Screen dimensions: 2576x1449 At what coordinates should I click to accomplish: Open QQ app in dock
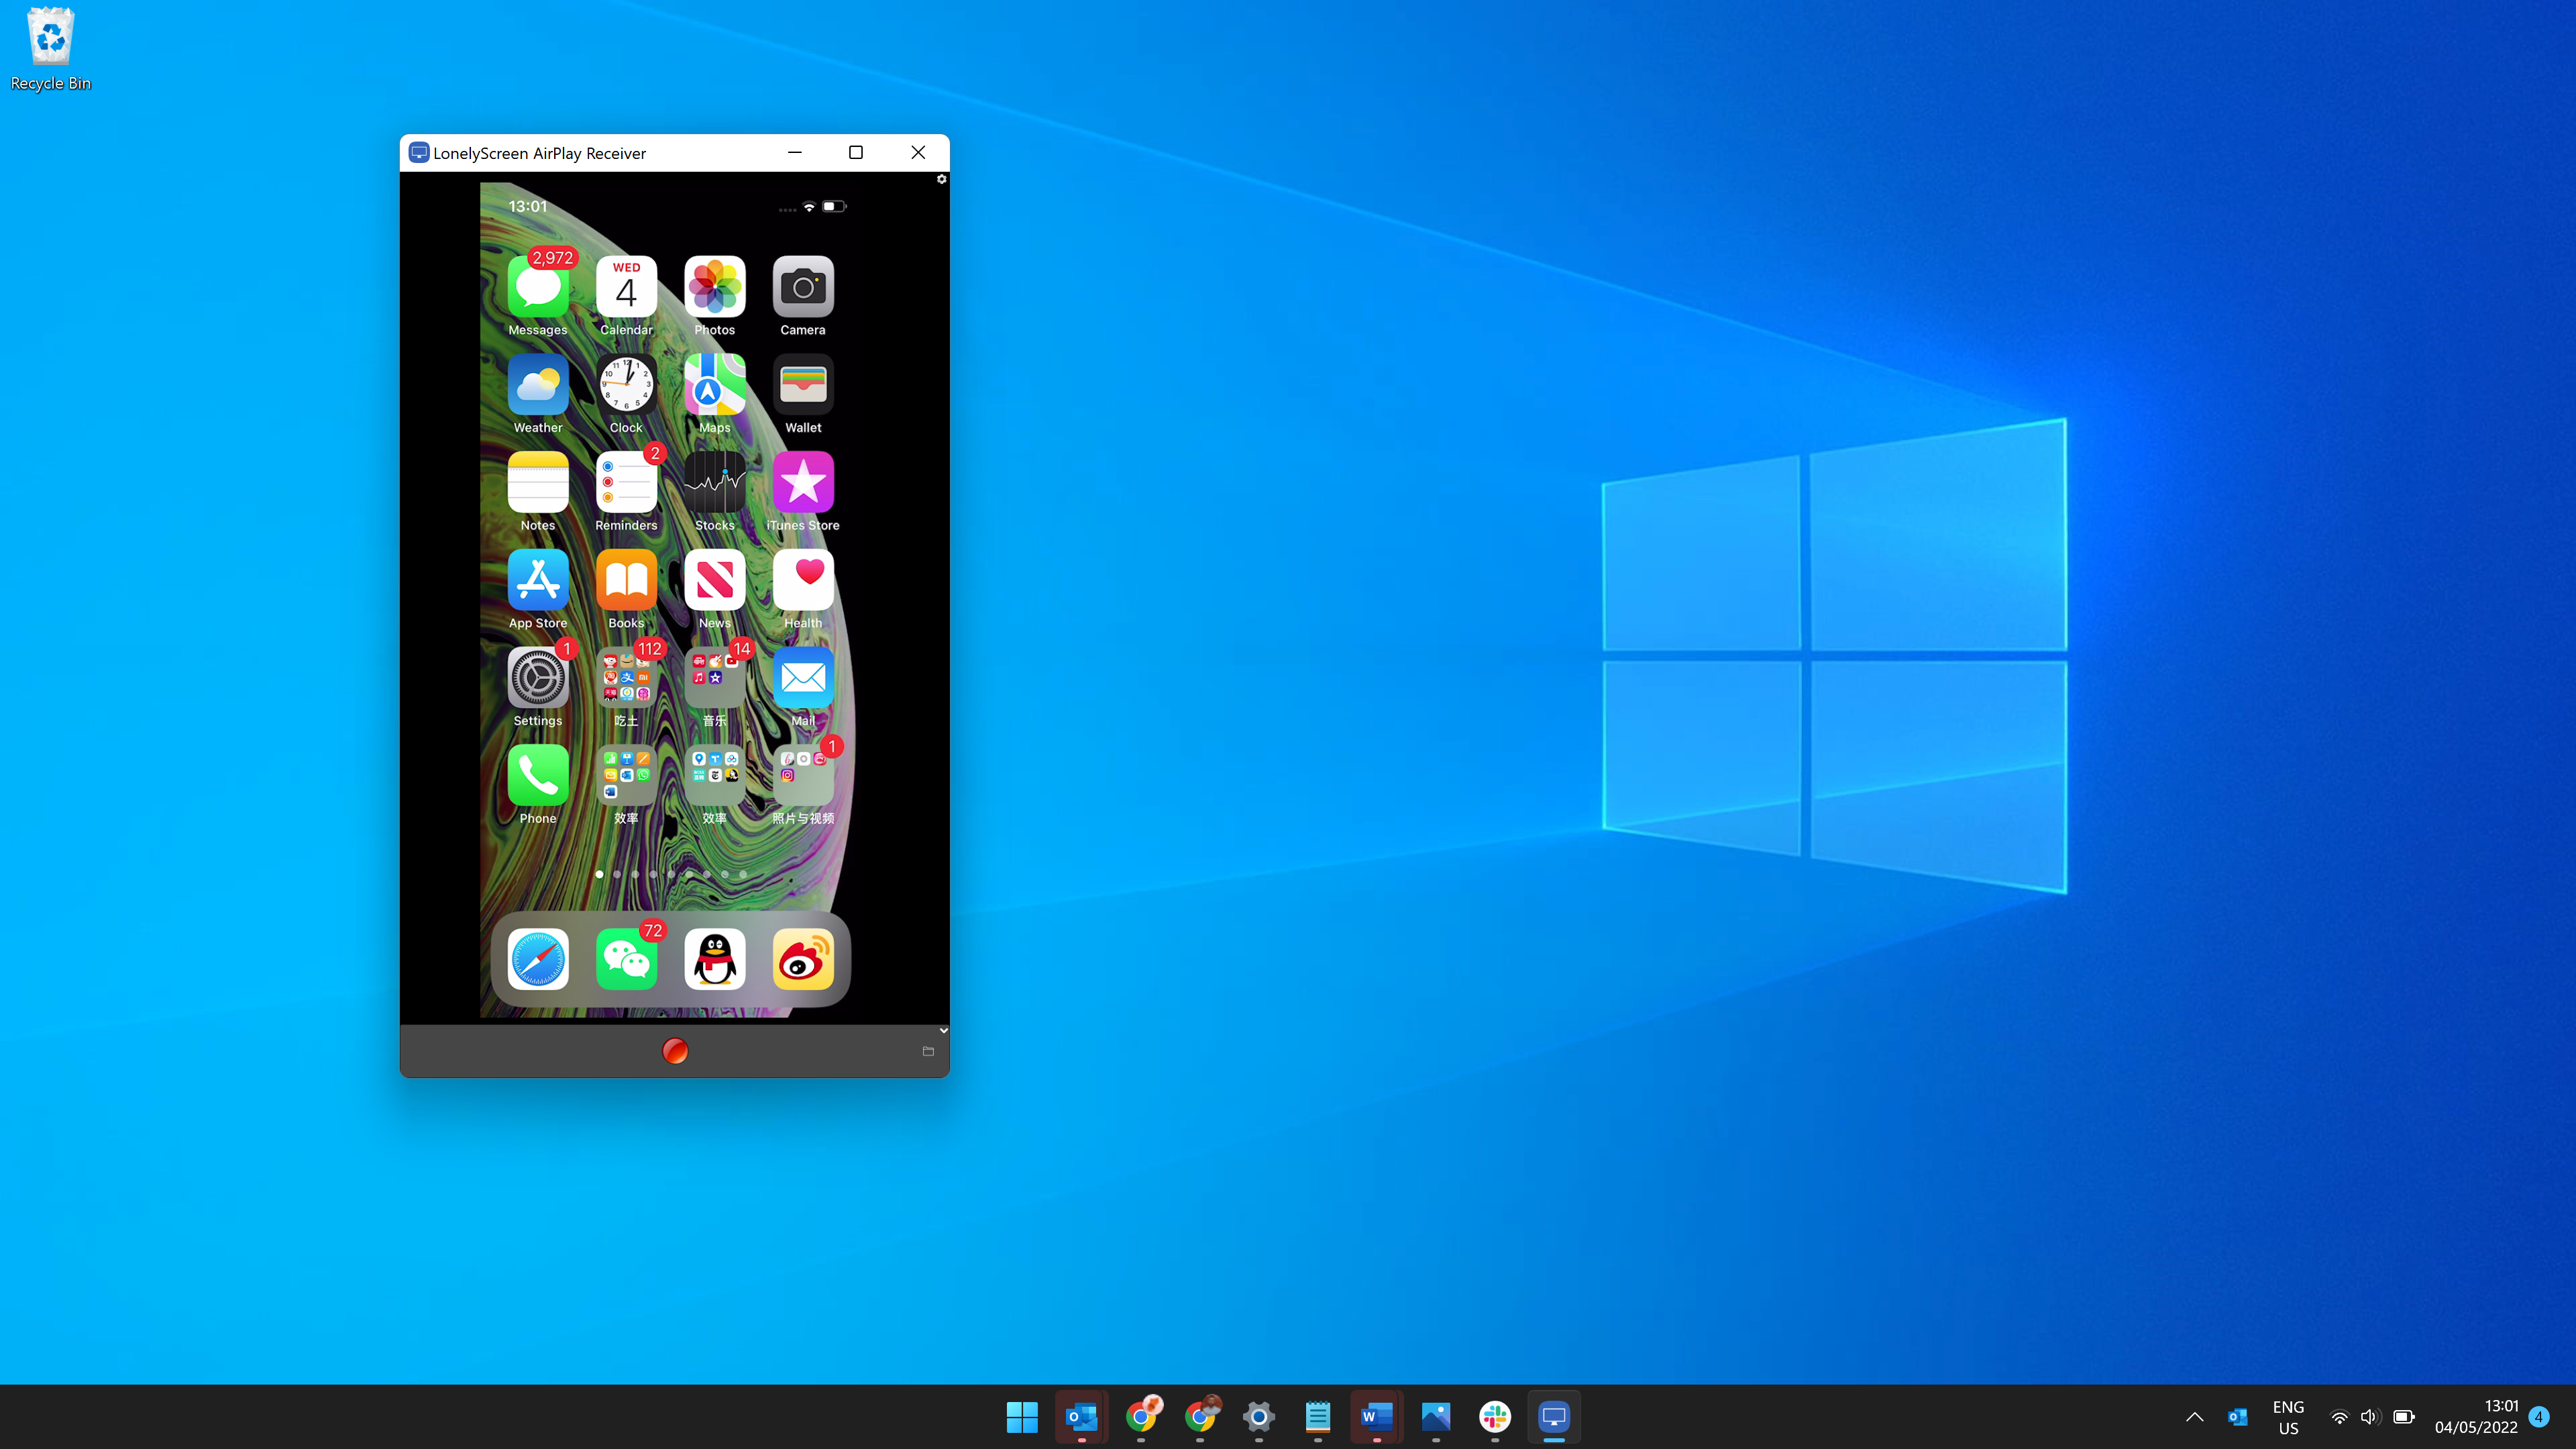click(x=714, y=959)
